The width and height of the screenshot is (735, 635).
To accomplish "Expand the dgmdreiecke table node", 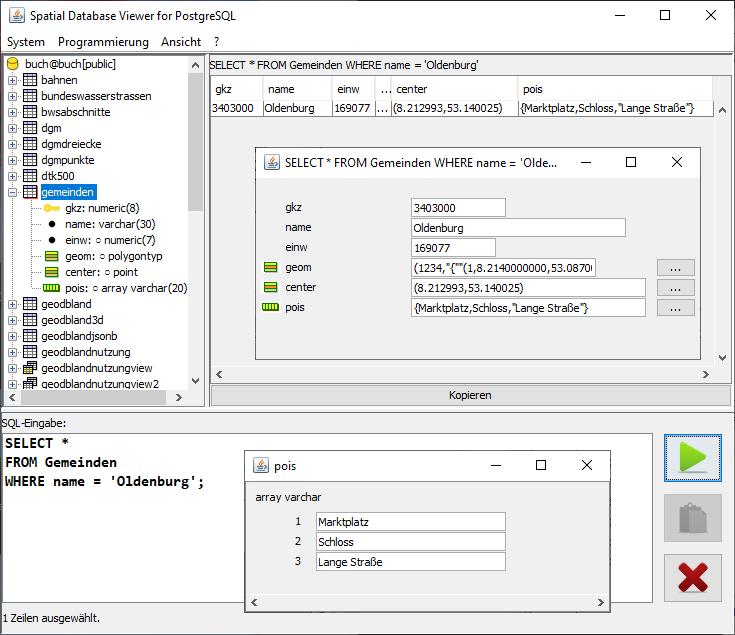I will [13, 144].
